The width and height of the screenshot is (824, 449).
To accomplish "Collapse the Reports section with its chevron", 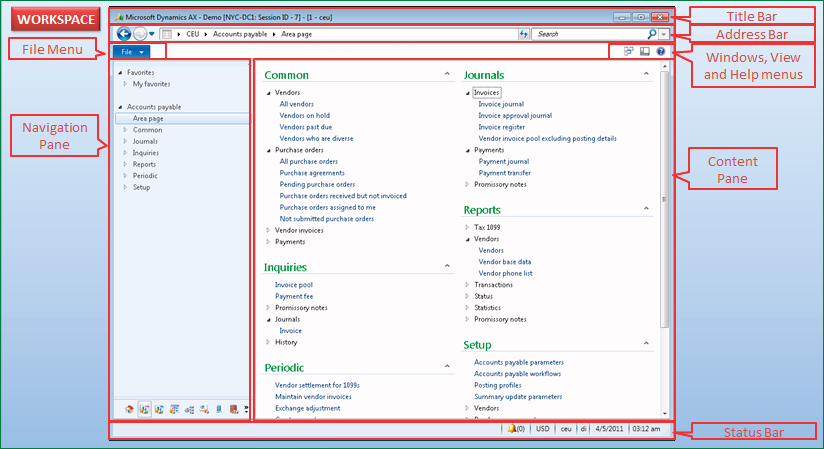I will coord(646,208).
